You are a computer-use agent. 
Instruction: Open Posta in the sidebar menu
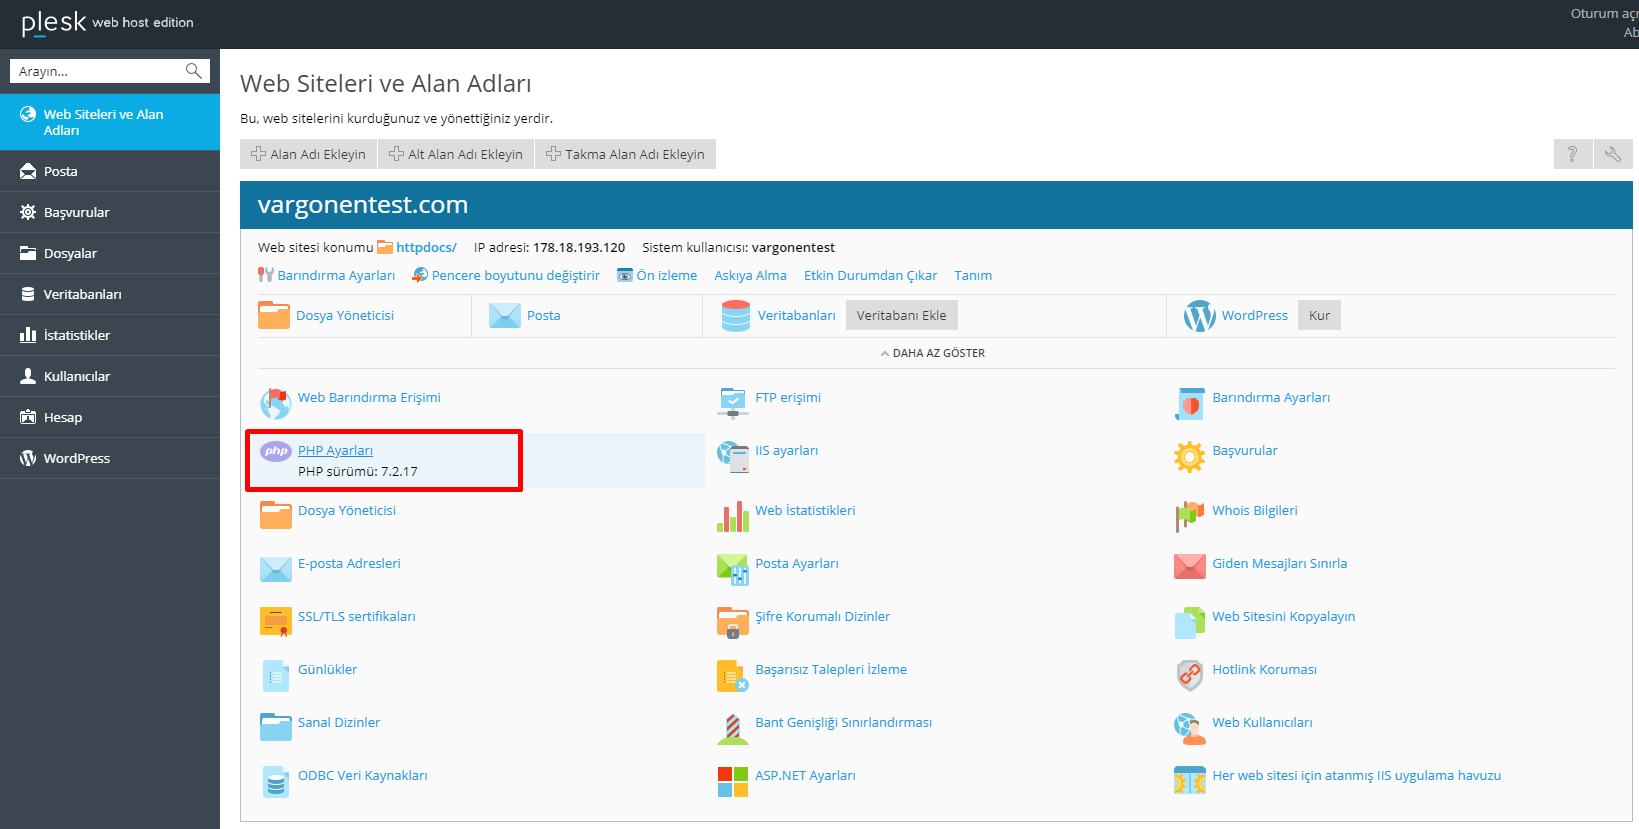pyautogui.click(x=61, y=171)
